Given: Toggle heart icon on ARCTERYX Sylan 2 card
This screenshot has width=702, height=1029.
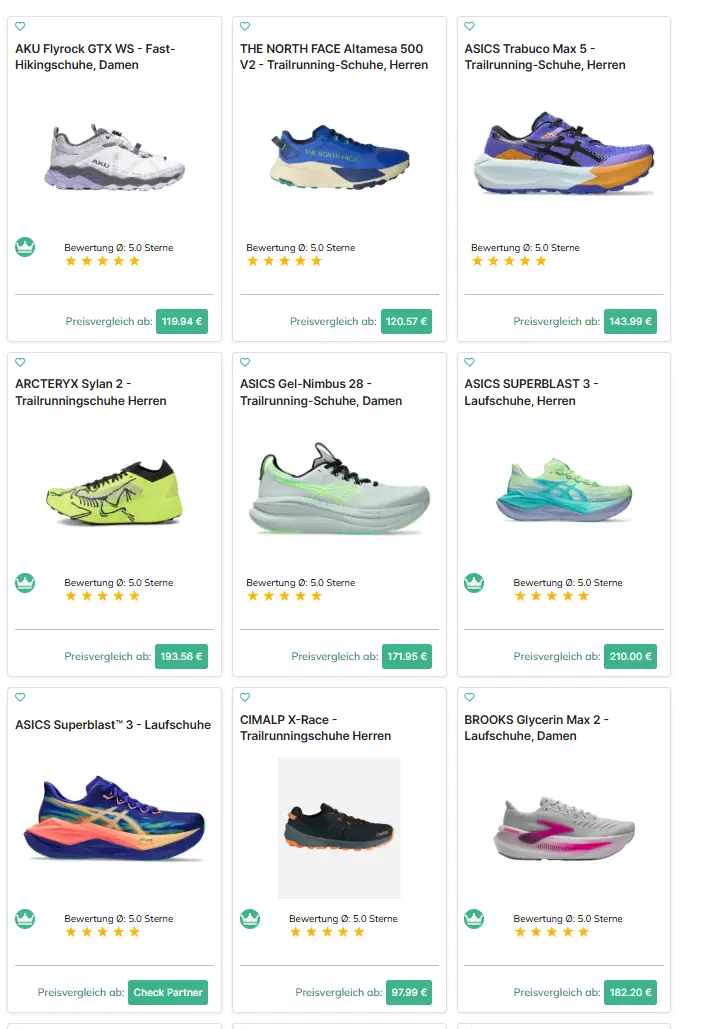Looking at the screenshot, I should pyautogui.click(x=20, y=362).
